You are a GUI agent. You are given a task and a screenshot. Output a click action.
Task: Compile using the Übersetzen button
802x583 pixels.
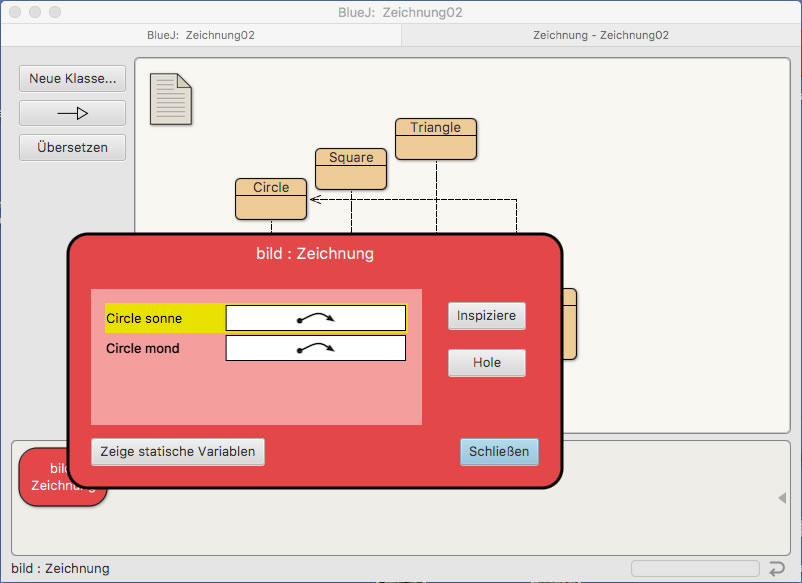pos(72,148)
